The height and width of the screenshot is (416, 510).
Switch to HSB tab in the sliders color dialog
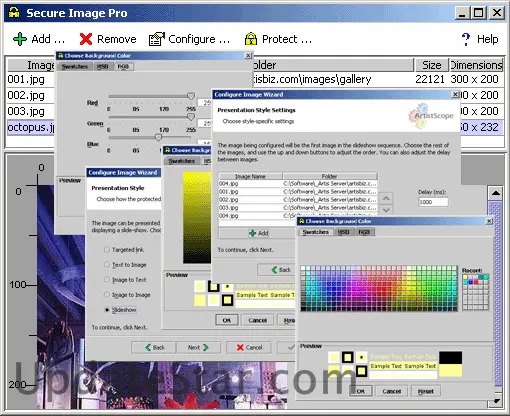pos(103,66)
